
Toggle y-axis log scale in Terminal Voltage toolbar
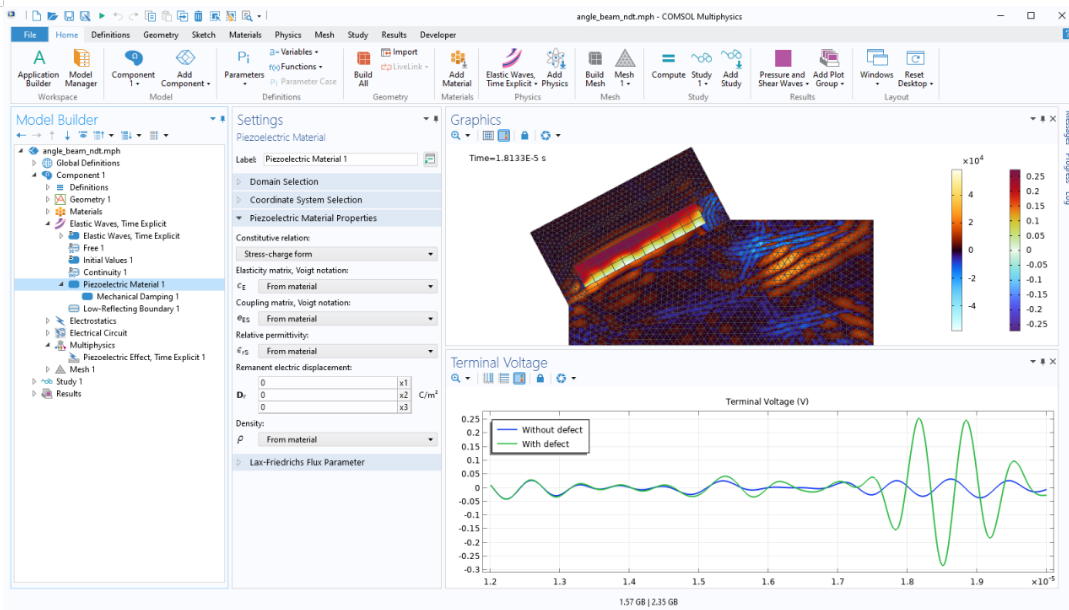(504, 378)
